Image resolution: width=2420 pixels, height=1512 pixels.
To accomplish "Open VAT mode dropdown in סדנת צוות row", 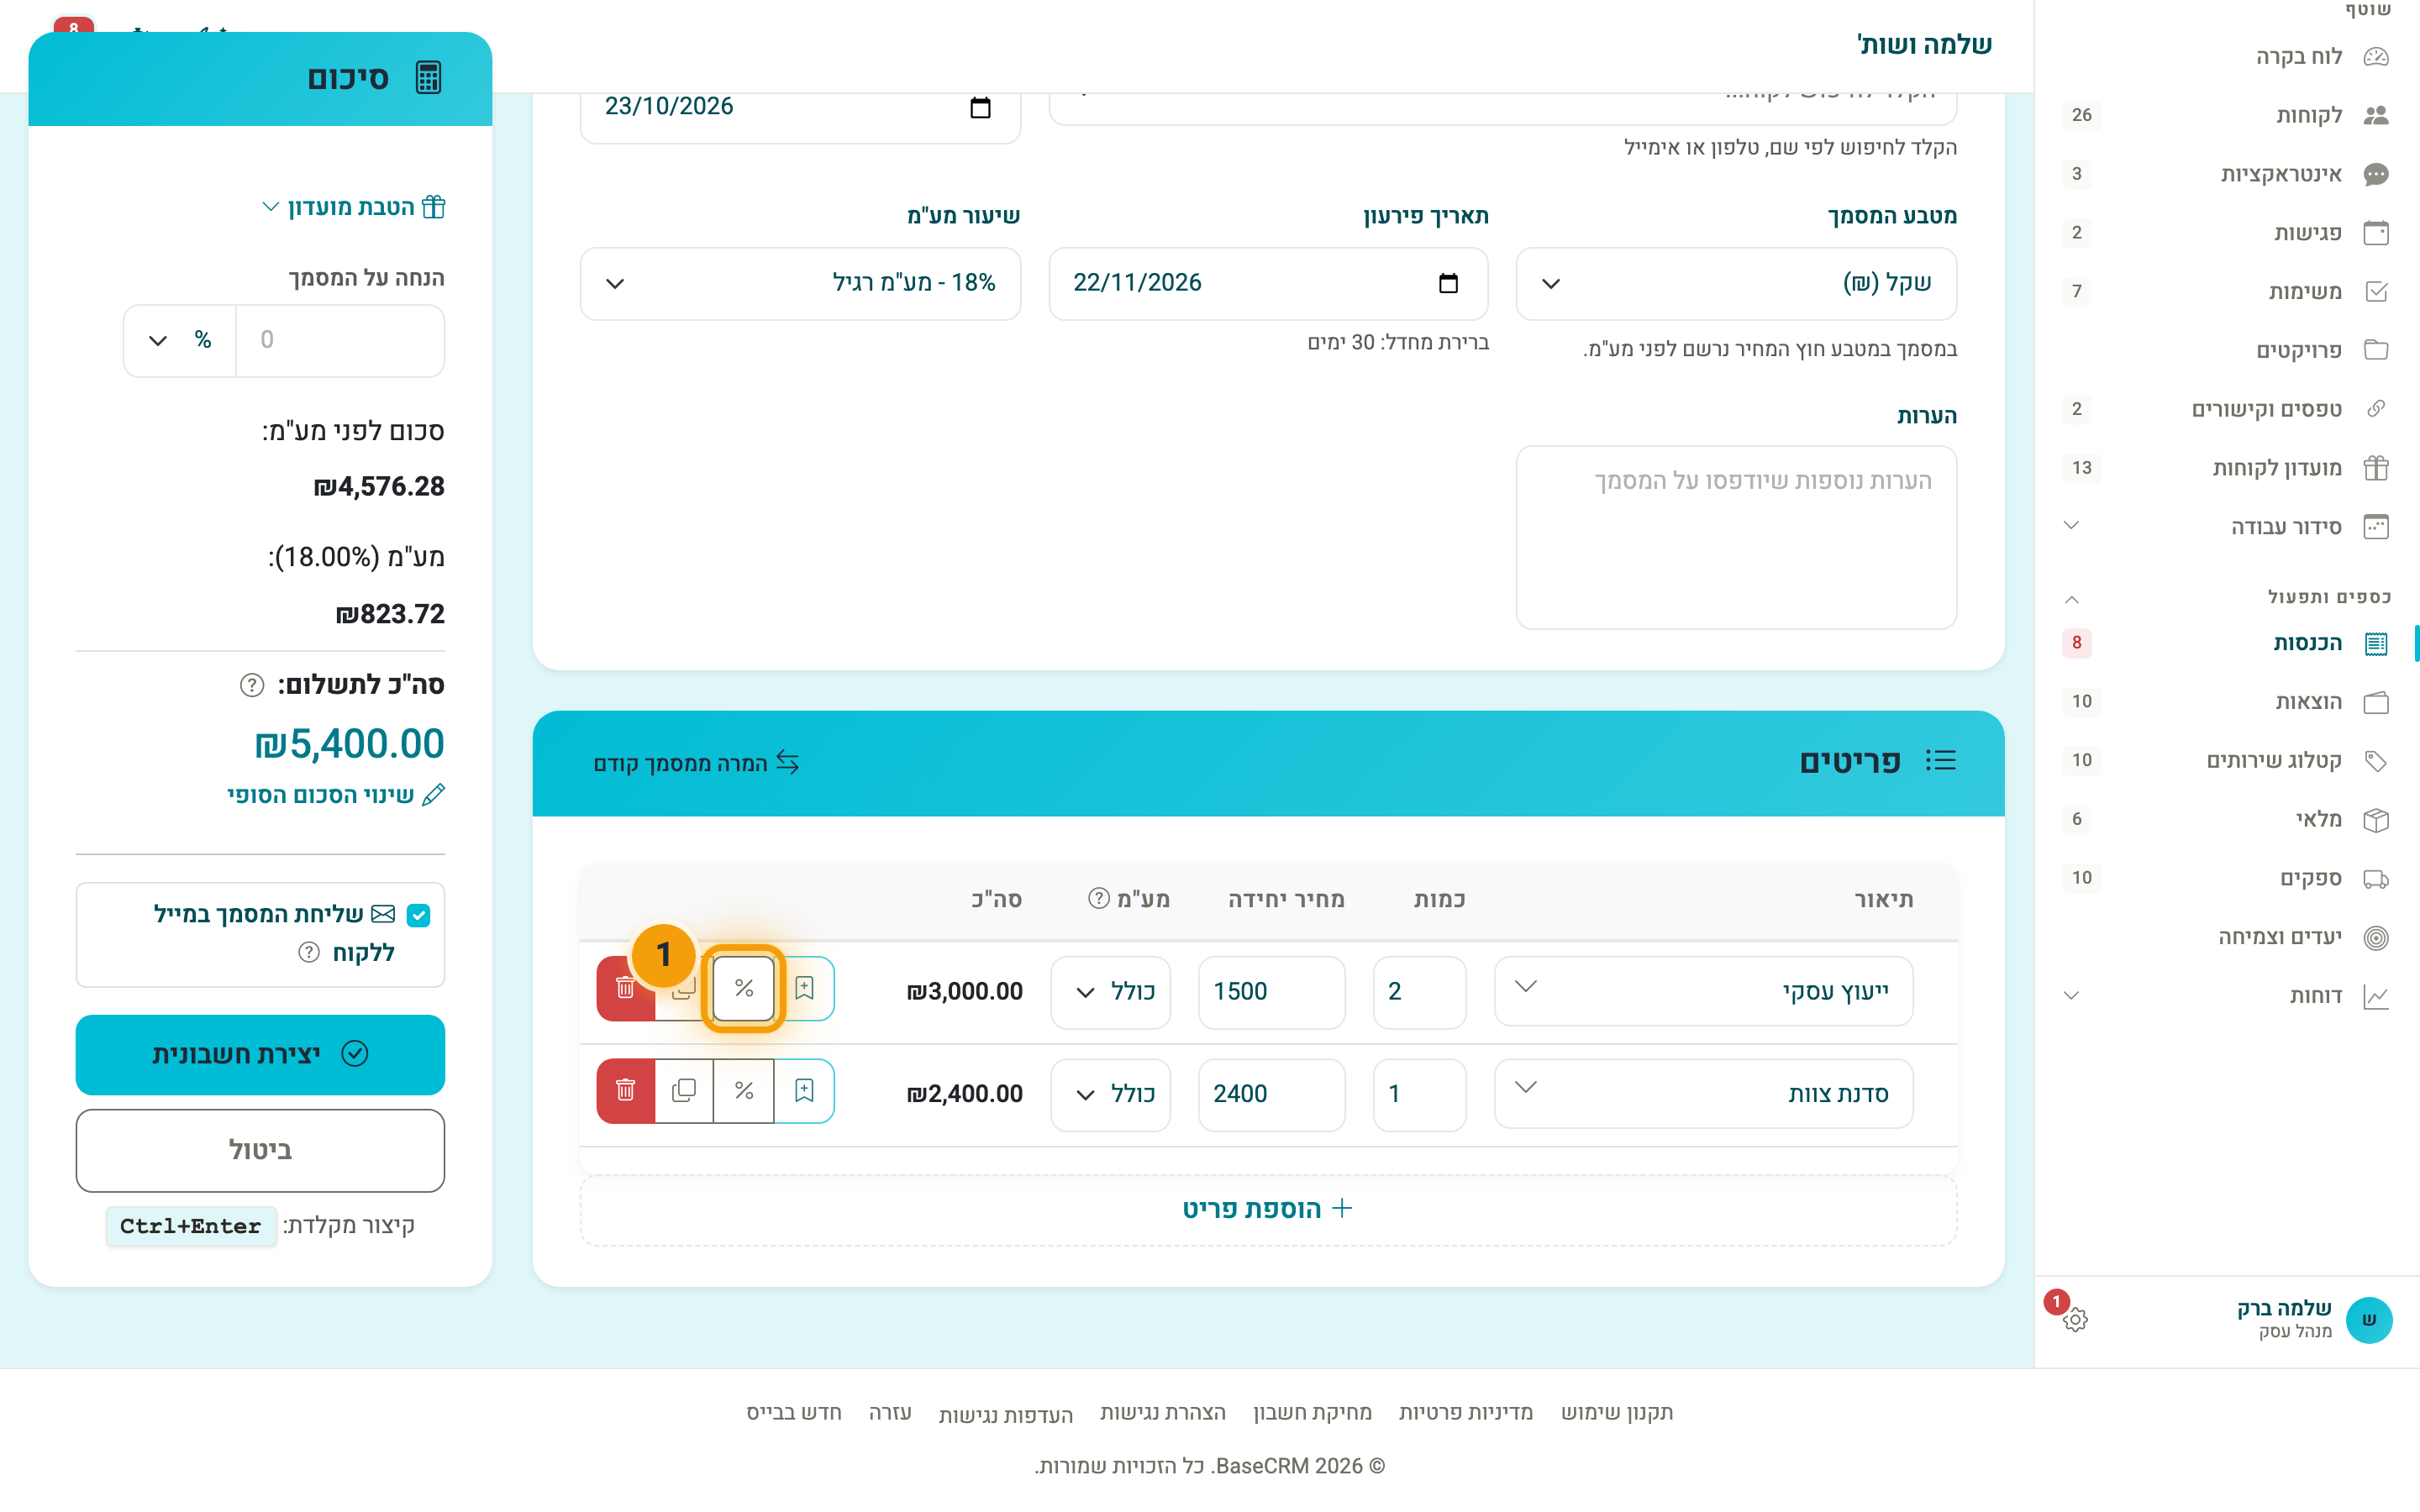I will click(x=1110, y=1094).
